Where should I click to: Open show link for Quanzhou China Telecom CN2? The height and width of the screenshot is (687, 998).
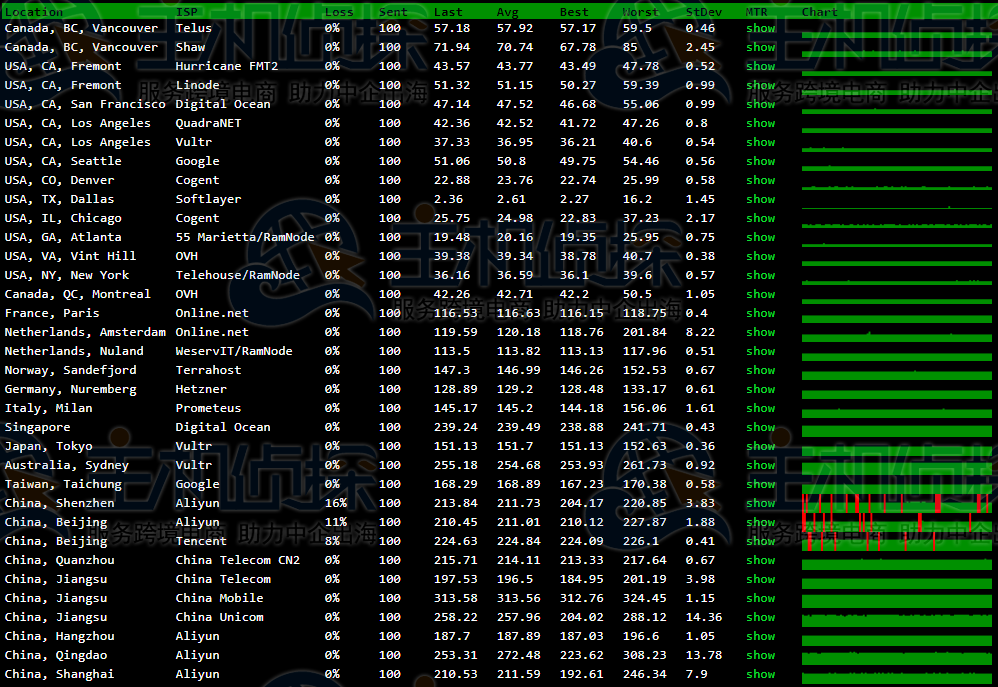(761, 560)
